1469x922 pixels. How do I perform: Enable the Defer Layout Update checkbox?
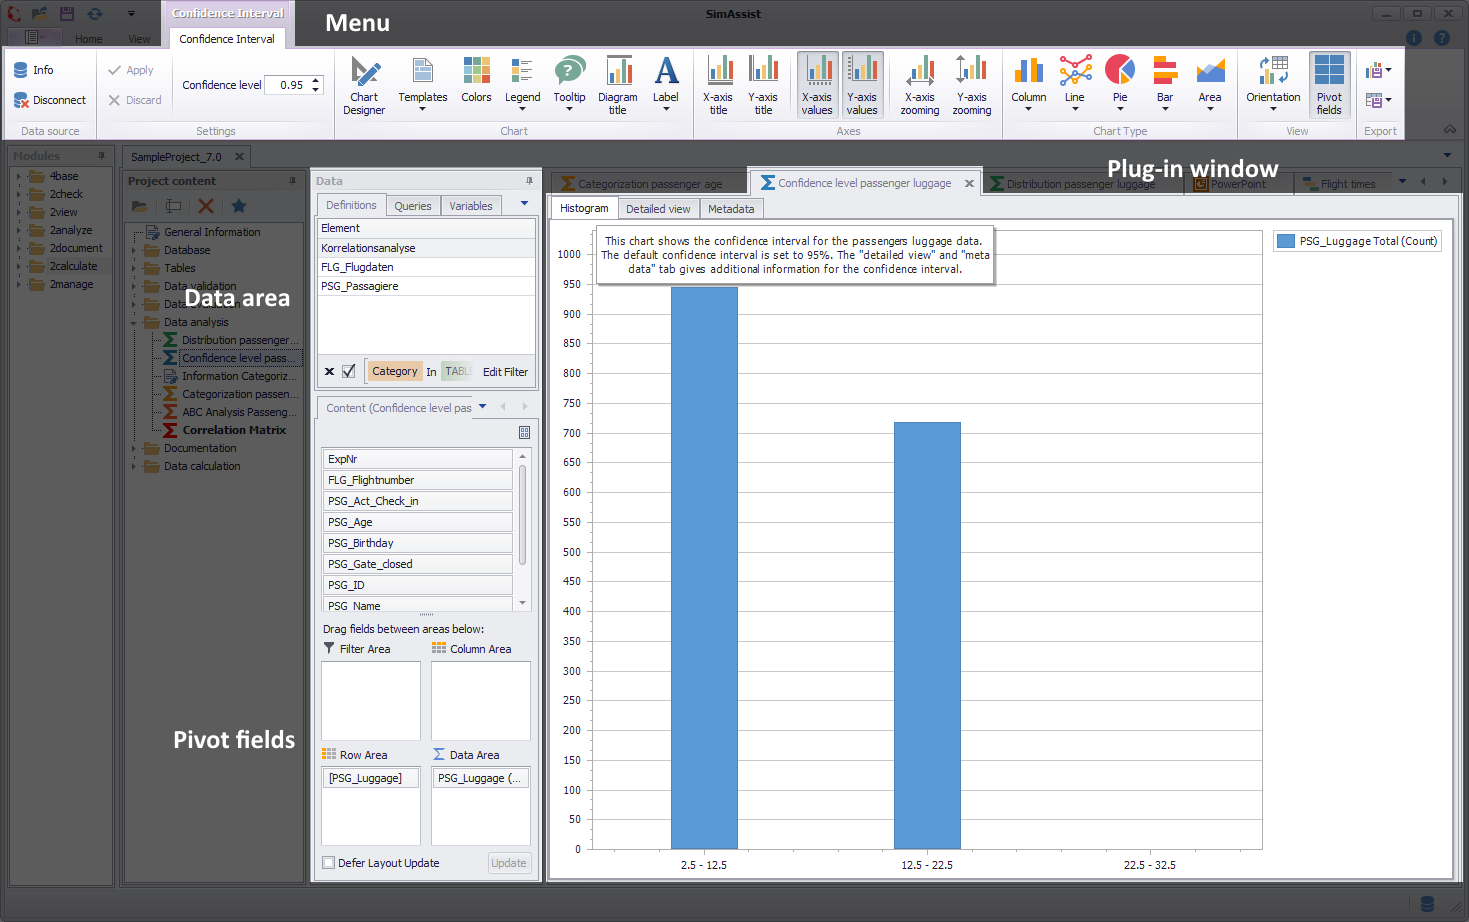click(329, 863)
